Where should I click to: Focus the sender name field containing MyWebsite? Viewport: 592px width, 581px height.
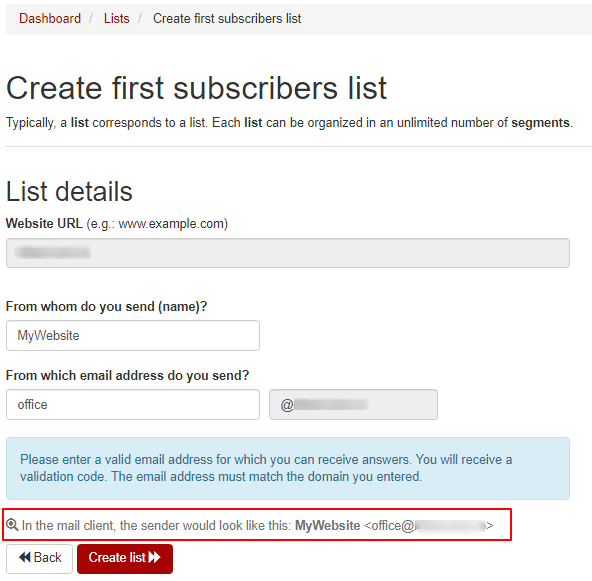(133, 336)
